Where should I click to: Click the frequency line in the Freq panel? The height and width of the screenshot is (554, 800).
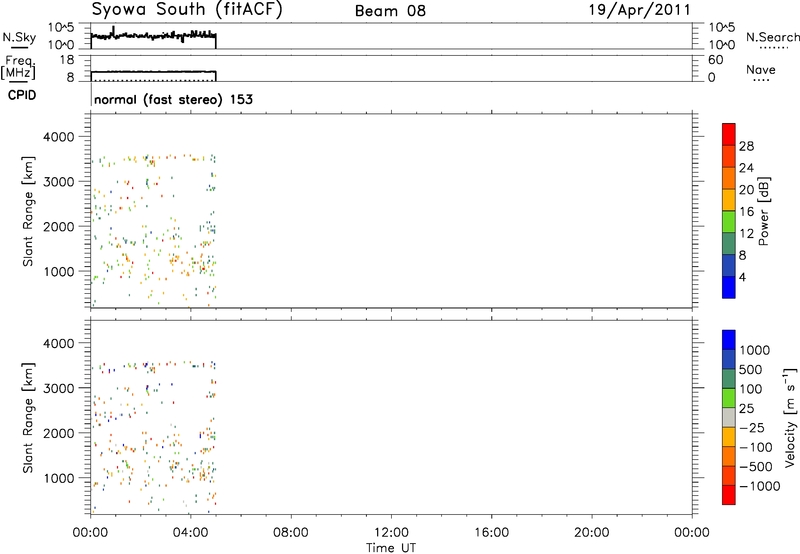[x=153, y=71]
